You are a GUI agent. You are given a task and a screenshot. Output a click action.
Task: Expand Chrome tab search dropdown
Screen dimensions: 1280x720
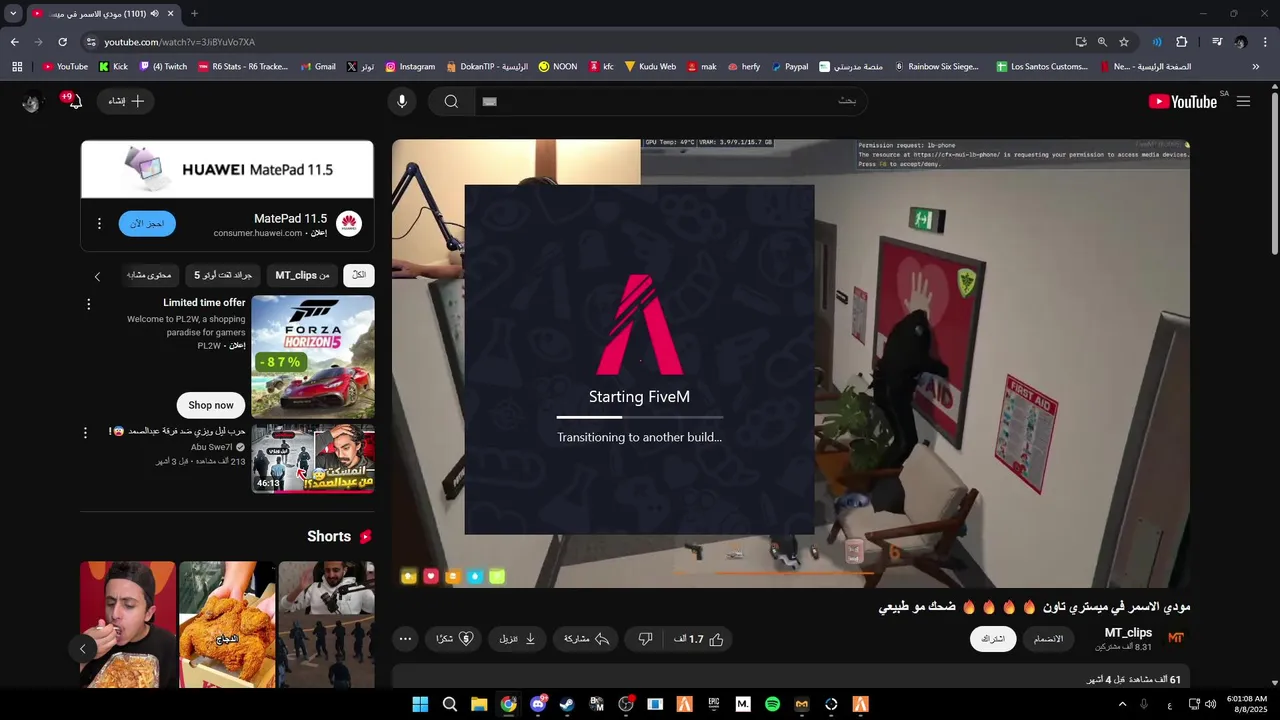(13, 13)
